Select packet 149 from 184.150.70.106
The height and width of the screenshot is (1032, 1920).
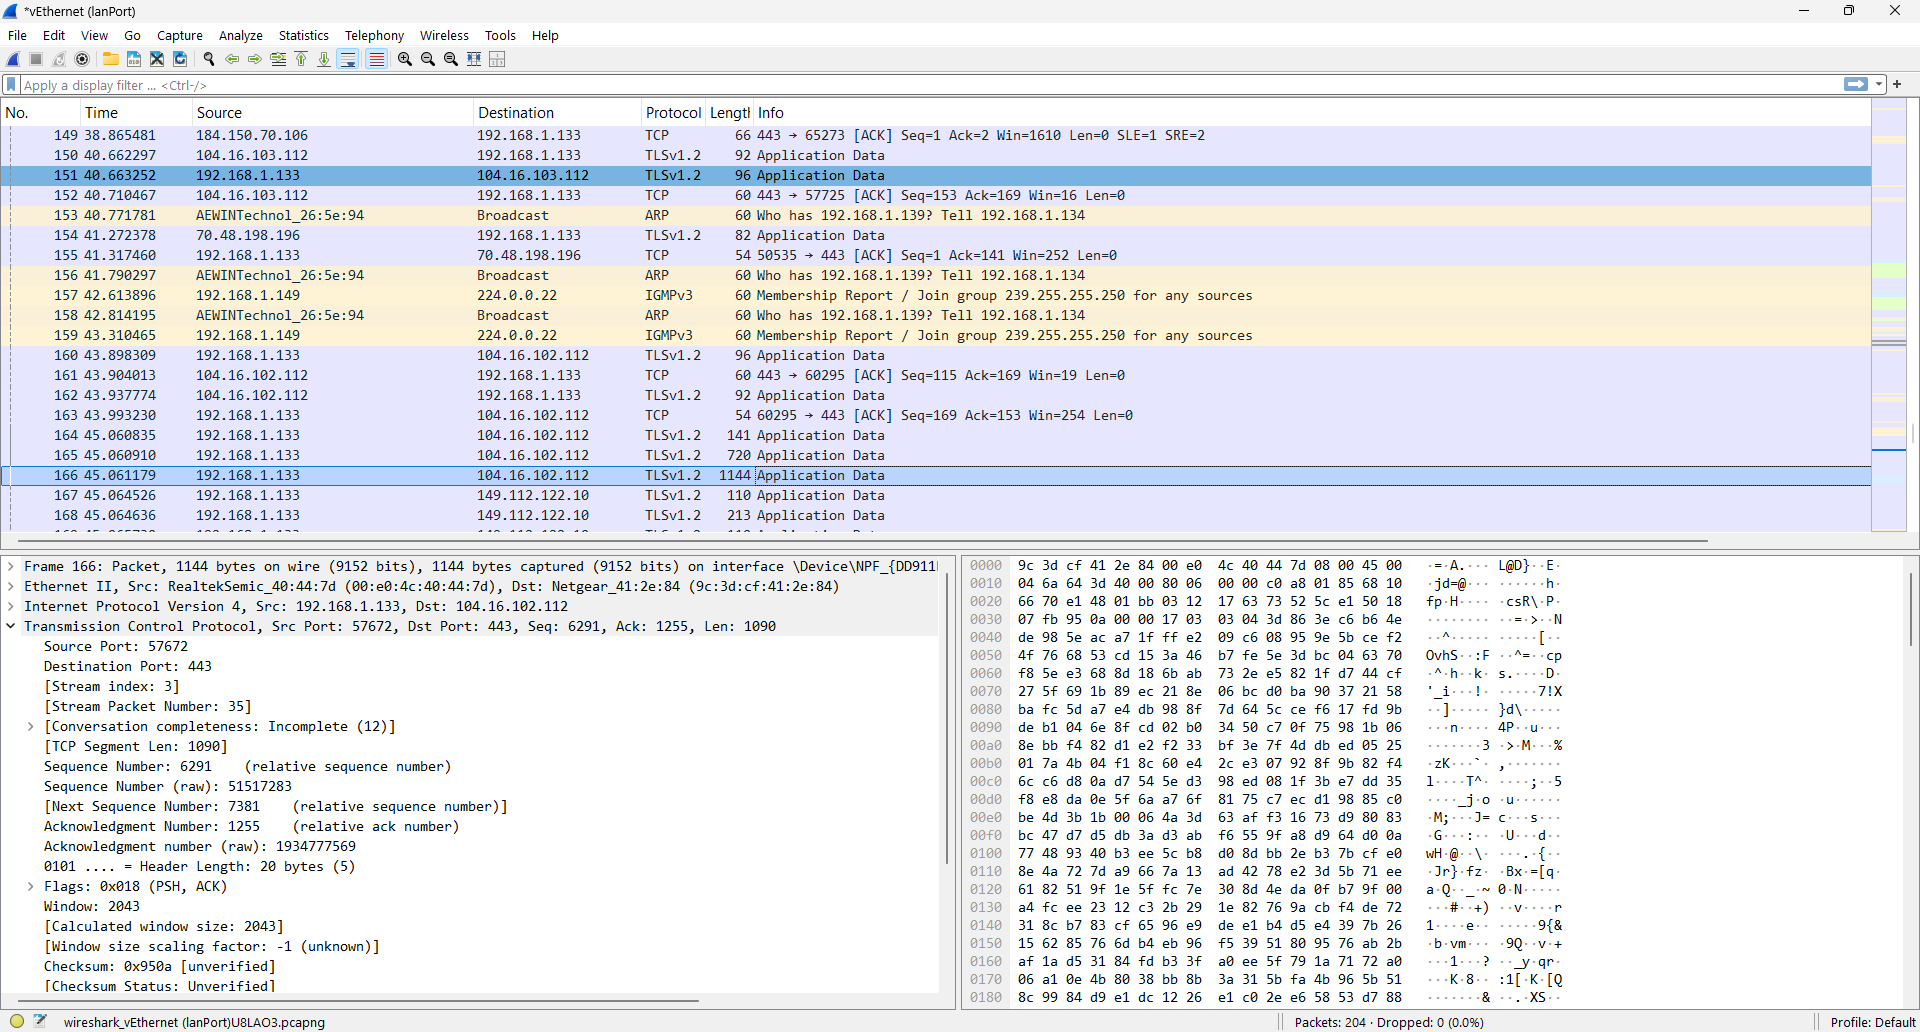(935, 135)
